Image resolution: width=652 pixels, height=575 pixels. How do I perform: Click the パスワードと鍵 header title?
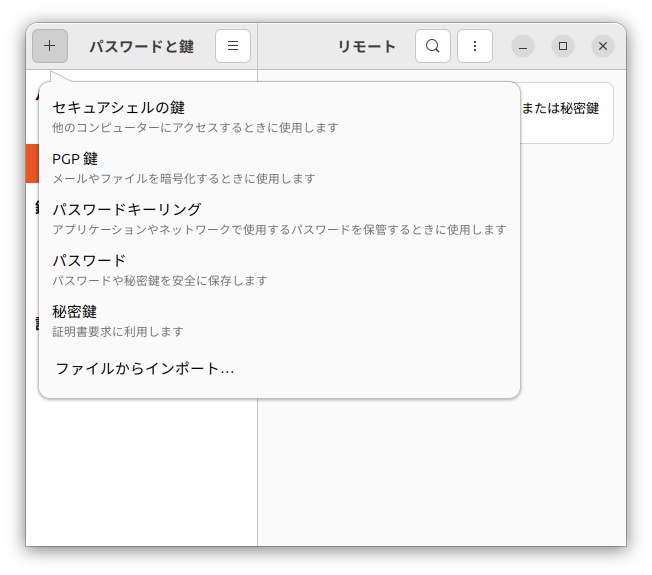point(141,46)
